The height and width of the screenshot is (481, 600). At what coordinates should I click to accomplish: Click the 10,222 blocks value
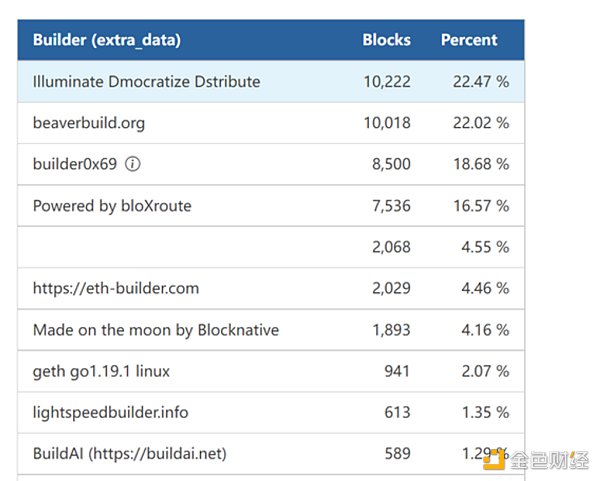click(x=387, y=82)
